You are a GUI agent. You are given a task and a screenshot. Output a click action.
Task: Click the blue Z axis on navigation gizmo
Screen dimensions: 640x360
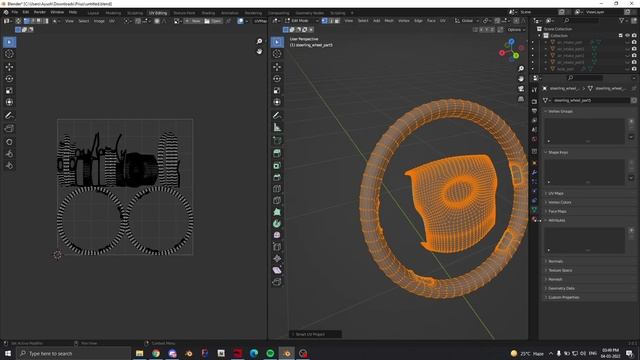[511, 42]
